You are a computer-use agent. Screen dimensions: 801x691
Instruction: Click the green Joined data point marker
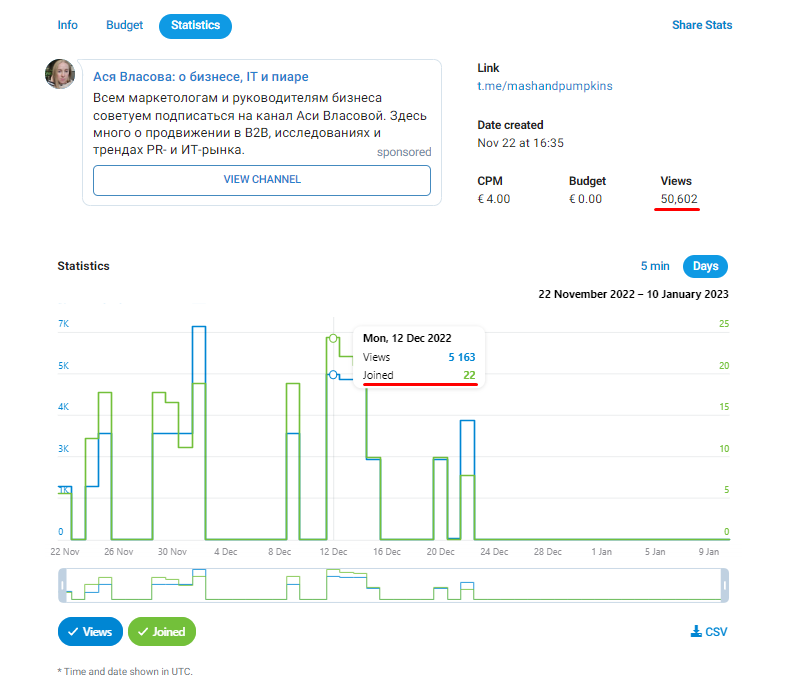[333, 338]
